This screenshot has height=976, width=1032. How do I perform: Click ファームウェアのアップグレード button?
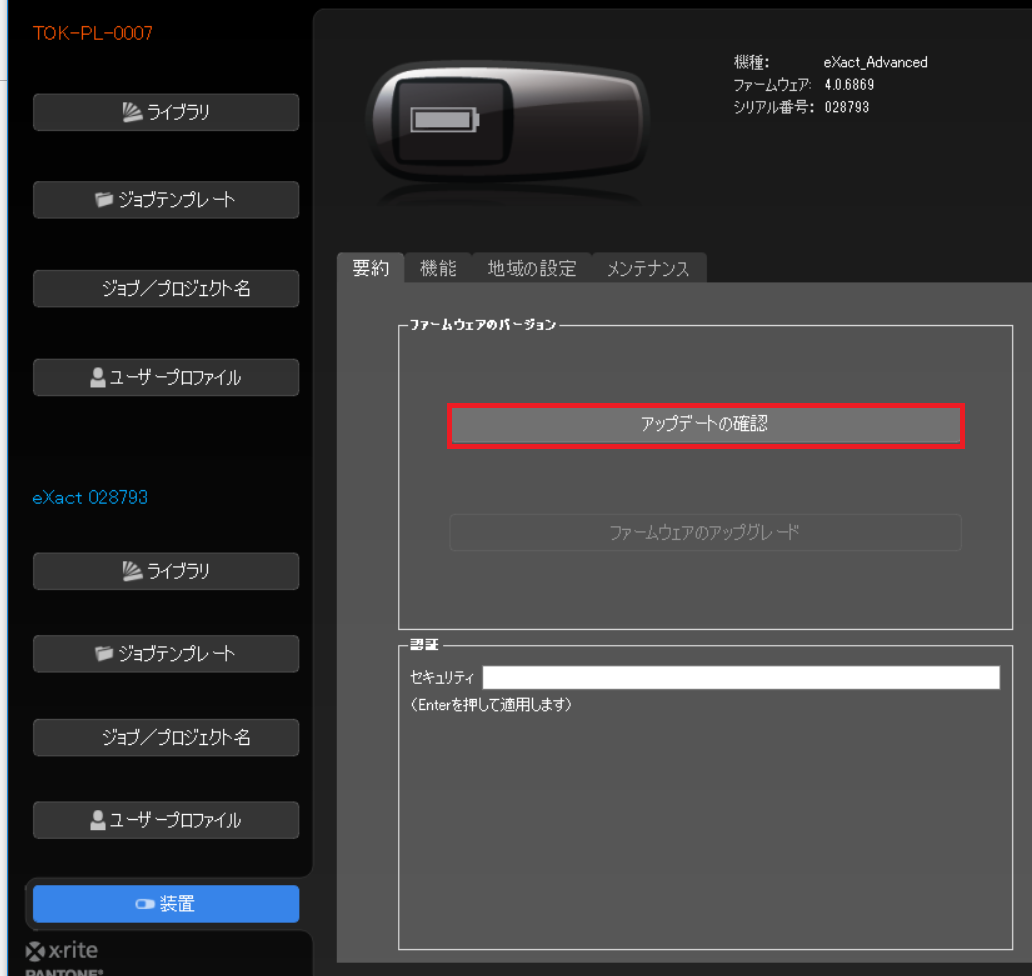click(706, 532)
